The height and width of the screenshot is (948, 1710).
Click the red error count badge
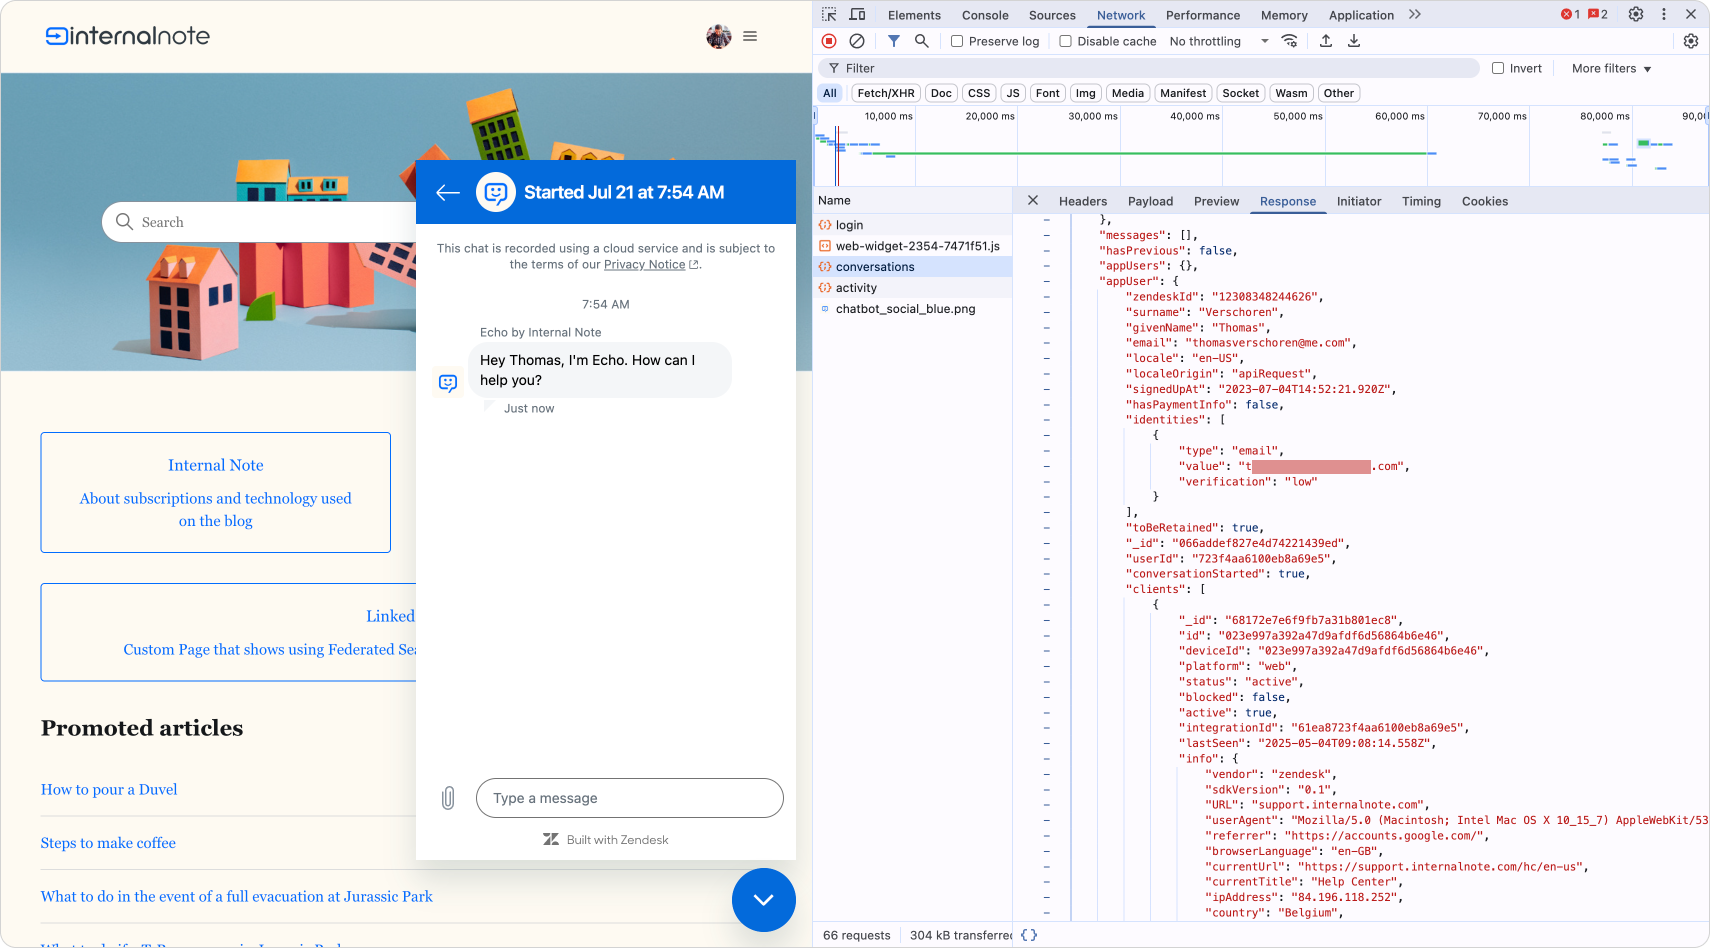tap(1571, 14)
